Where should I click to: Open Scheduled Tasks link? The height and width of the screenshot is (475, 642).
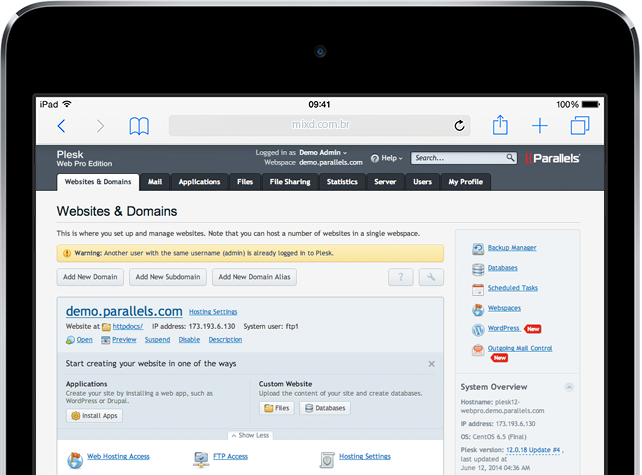(x=513, y=287)
